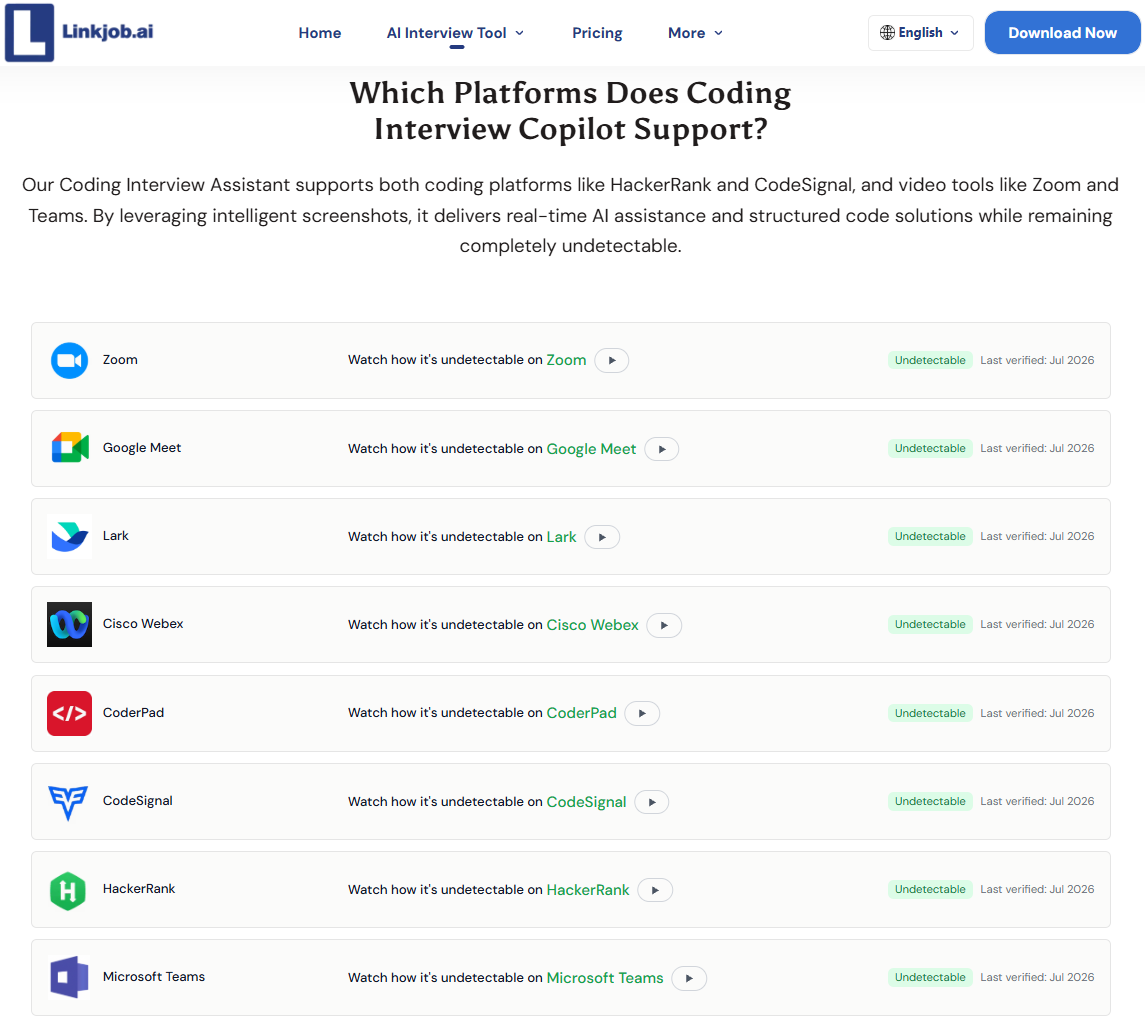Click the HackerRank app icon
This screenshot has height=1030, width=1145.
(x=68, y=891)
